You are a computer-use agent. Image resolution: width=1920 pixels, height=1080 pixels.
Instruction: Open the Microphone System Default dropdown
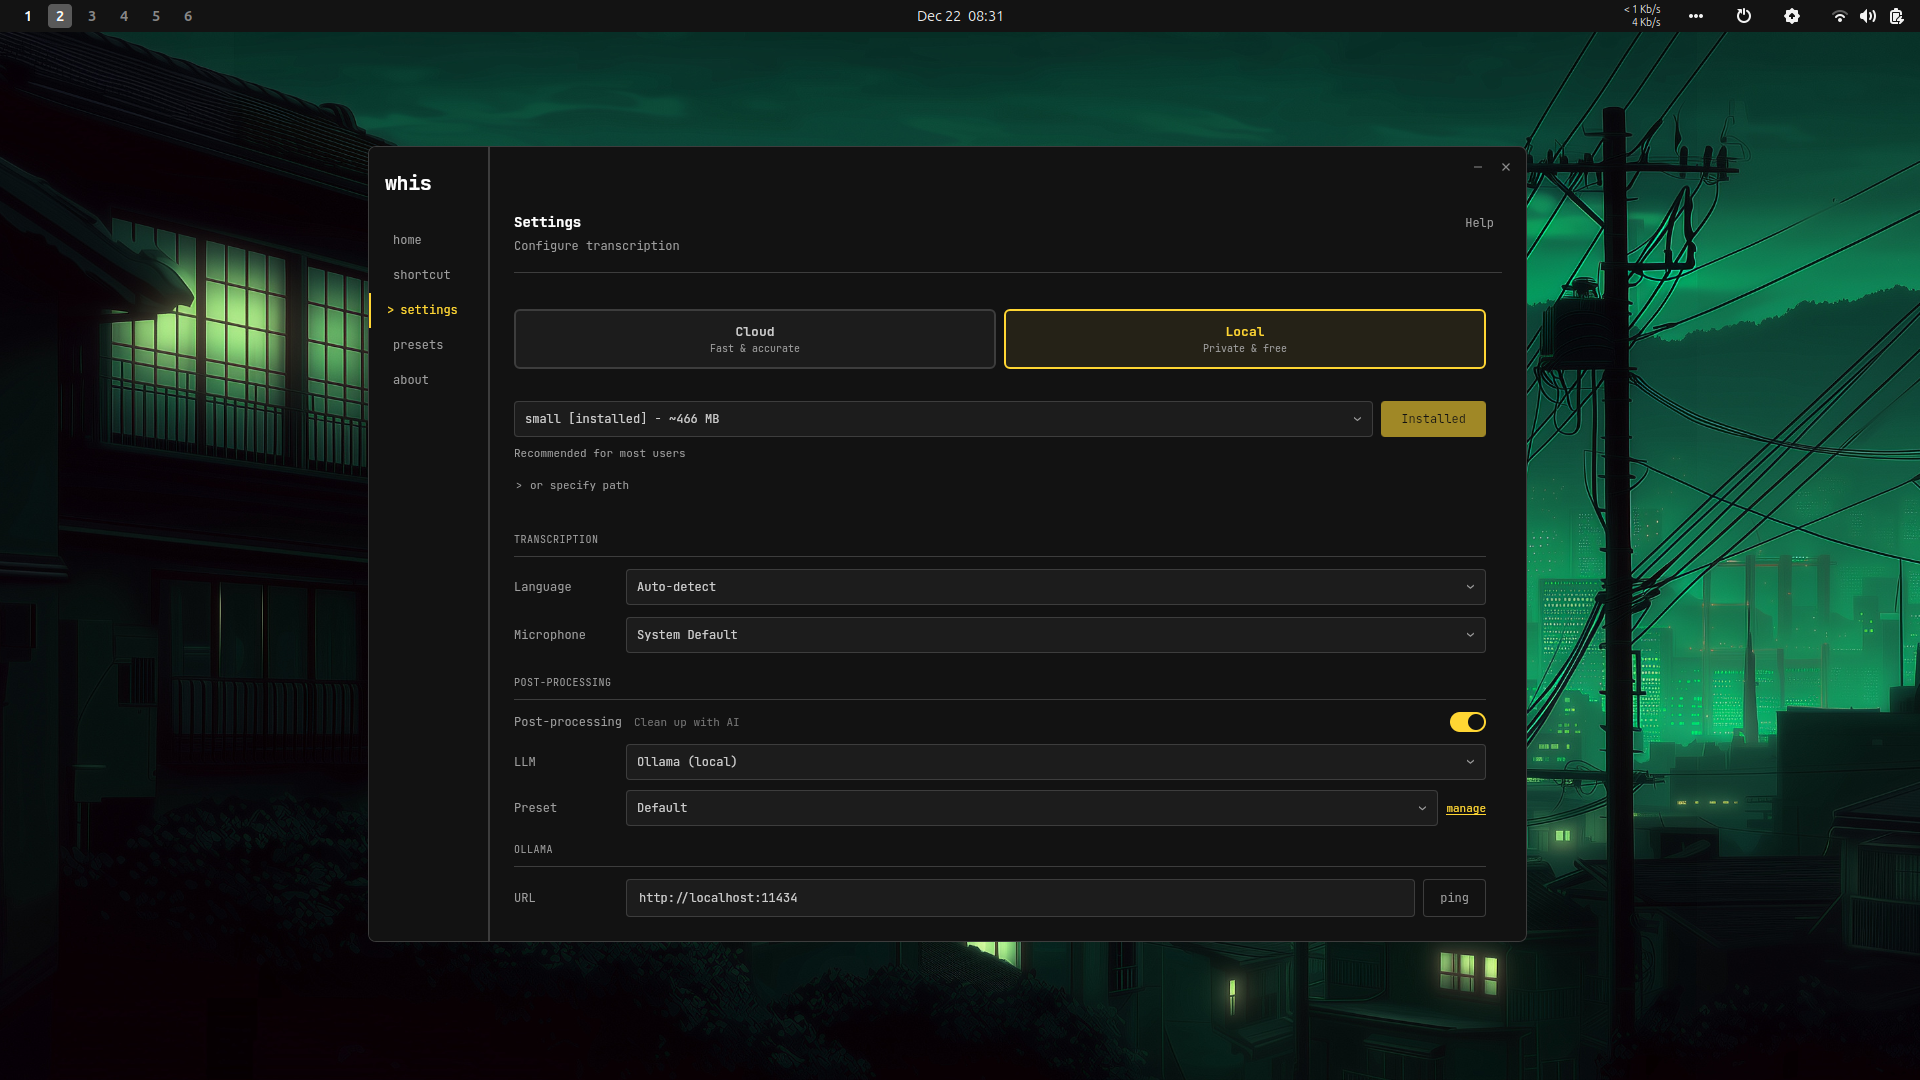pos(1055,635)
